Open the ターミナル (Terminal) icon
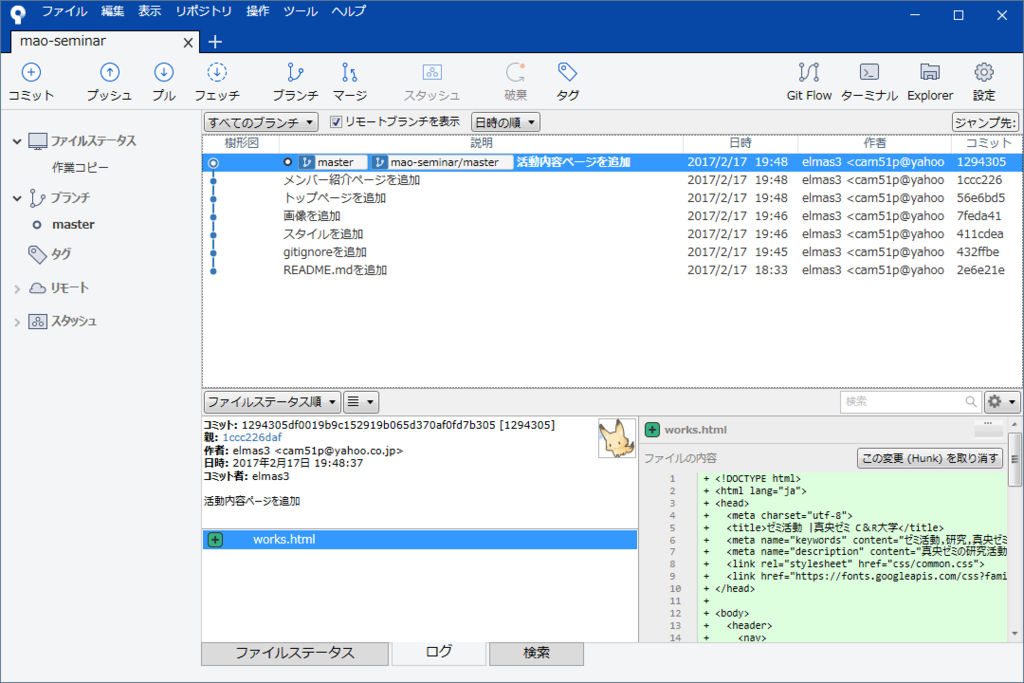Screen dimensions: 1024x683 [x=869, y=80]
